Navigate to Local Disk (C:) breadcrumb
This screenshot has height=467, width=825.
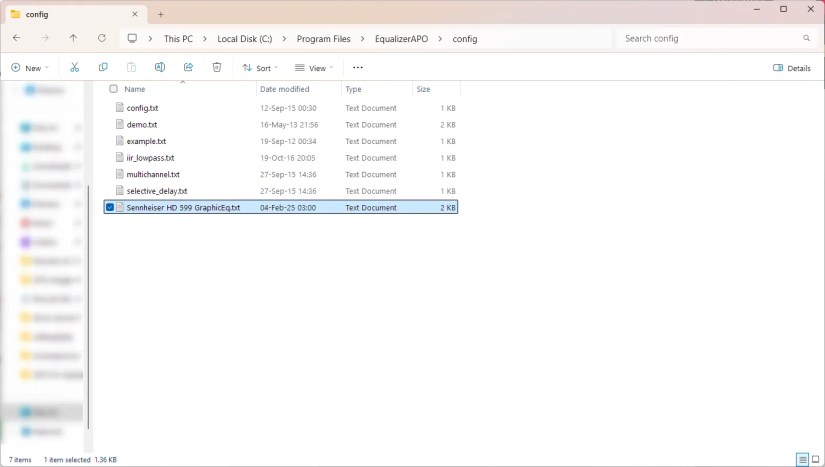pyautogui.click(x=245, y=38)
